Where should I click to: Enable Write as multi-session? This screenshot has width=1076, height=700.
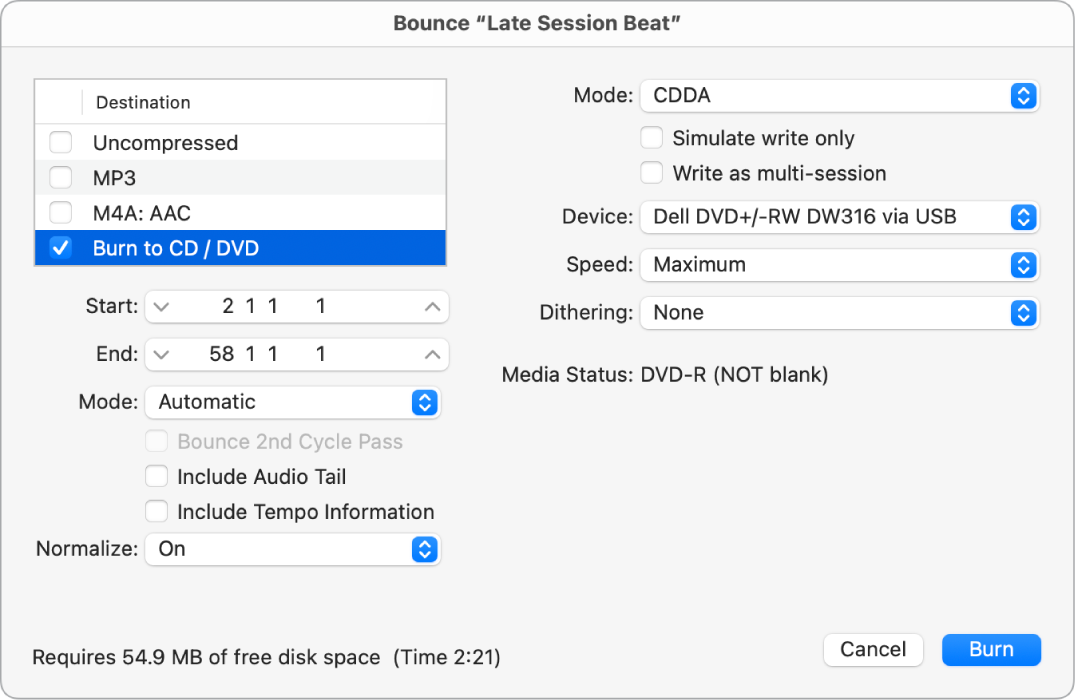pos(651,173)
